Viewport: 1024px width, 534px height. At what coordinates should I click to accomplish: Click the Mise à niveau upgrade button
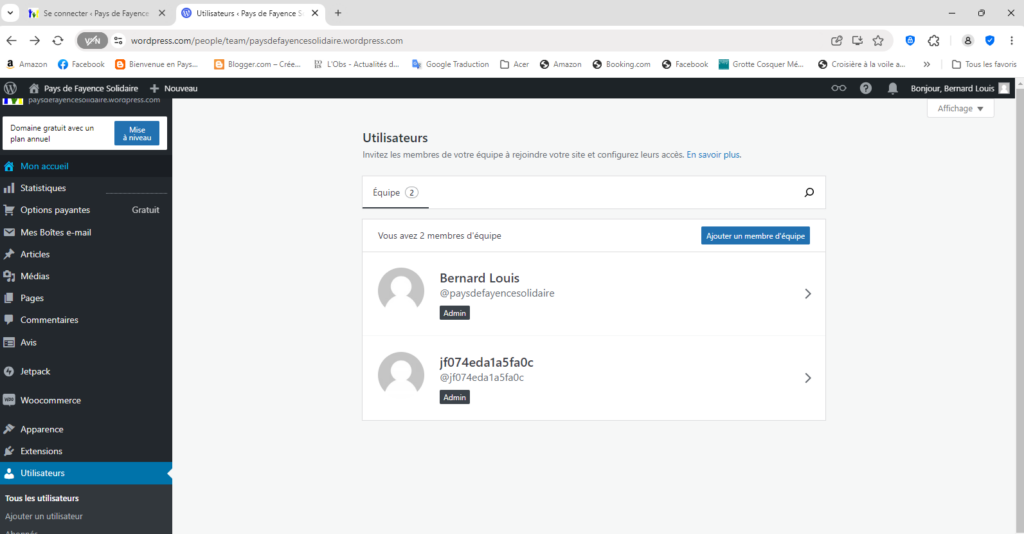pos(137,133)
